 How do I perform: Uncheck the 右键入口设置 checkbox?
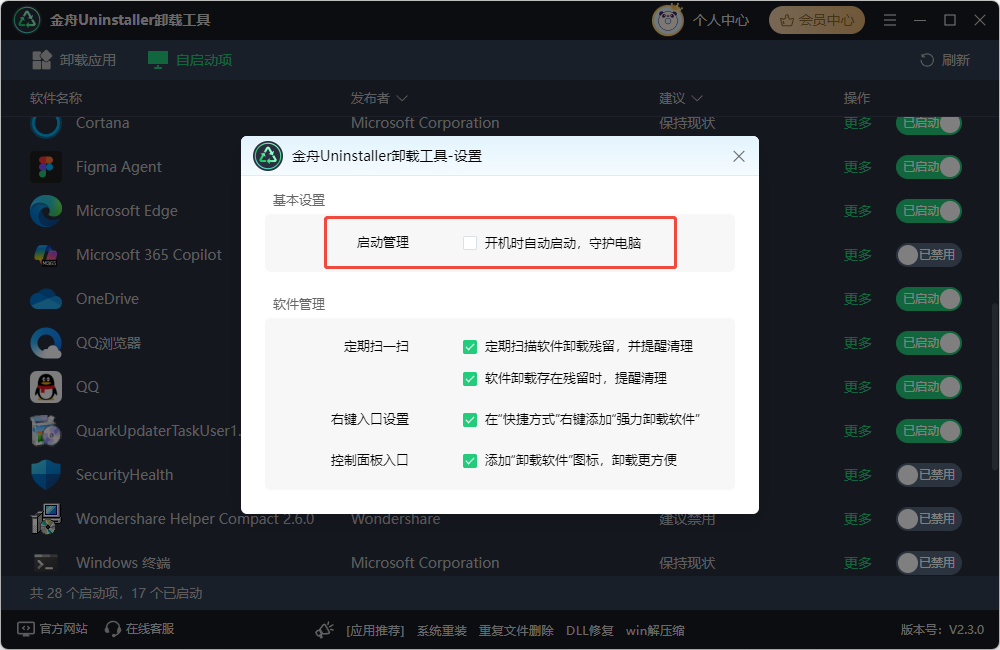[x=470, y=420]
